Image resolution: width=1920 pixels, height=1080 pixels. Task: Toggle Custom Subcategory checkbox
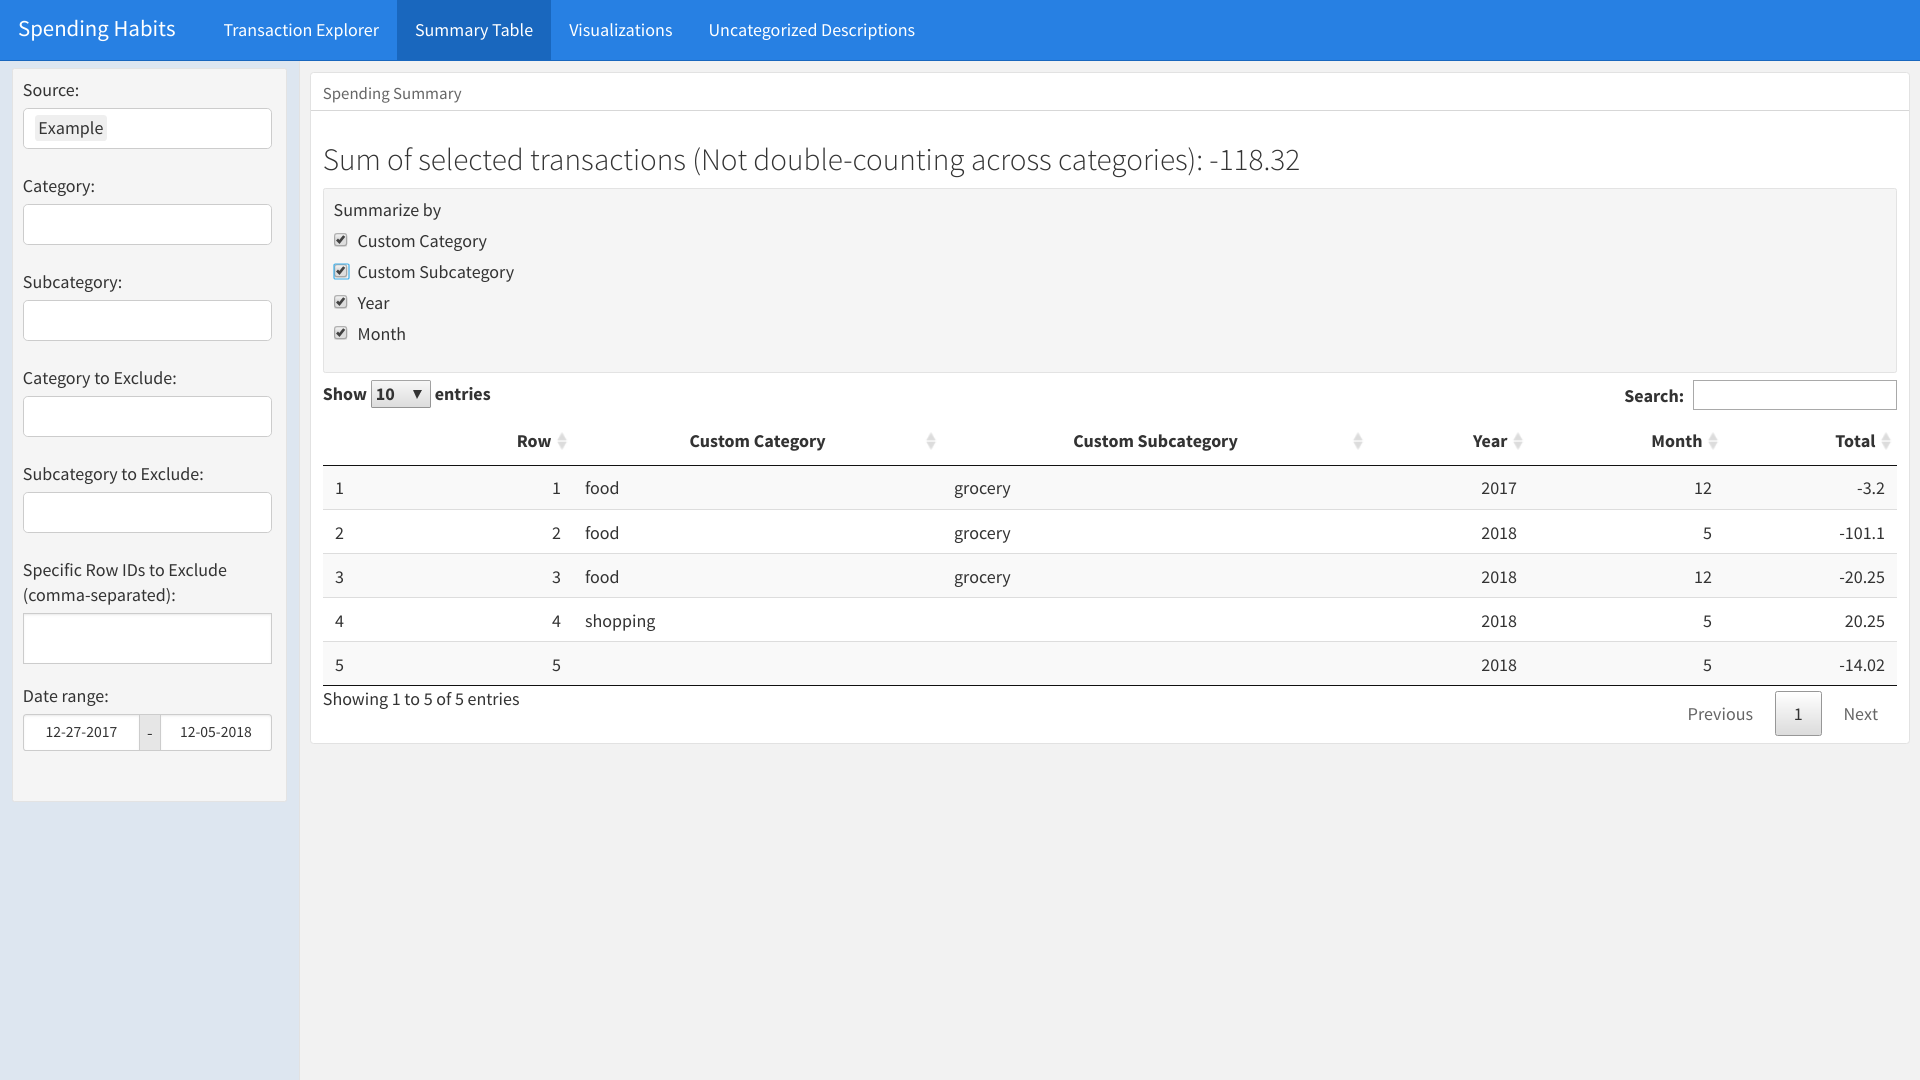[341, 271]
